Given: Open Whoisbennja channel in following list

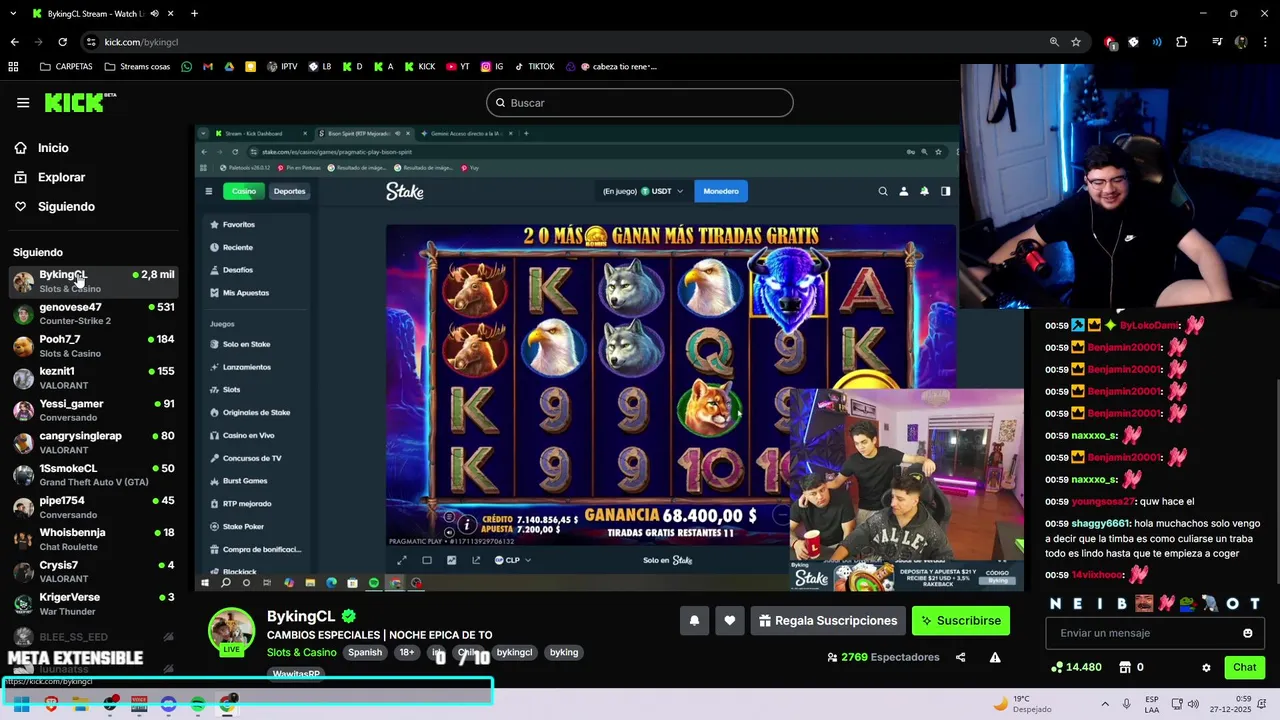Looking at the screenshot, I should tap(94, 539).
